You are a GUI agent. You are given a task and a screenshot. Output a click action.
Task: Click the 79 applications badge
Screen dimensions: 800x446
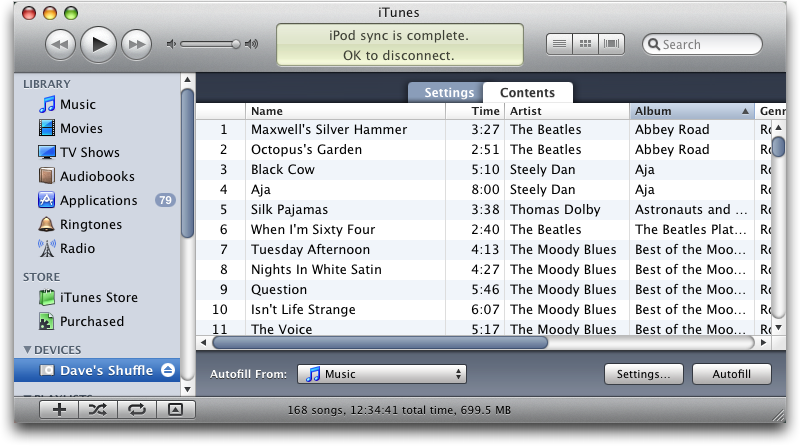165,201
